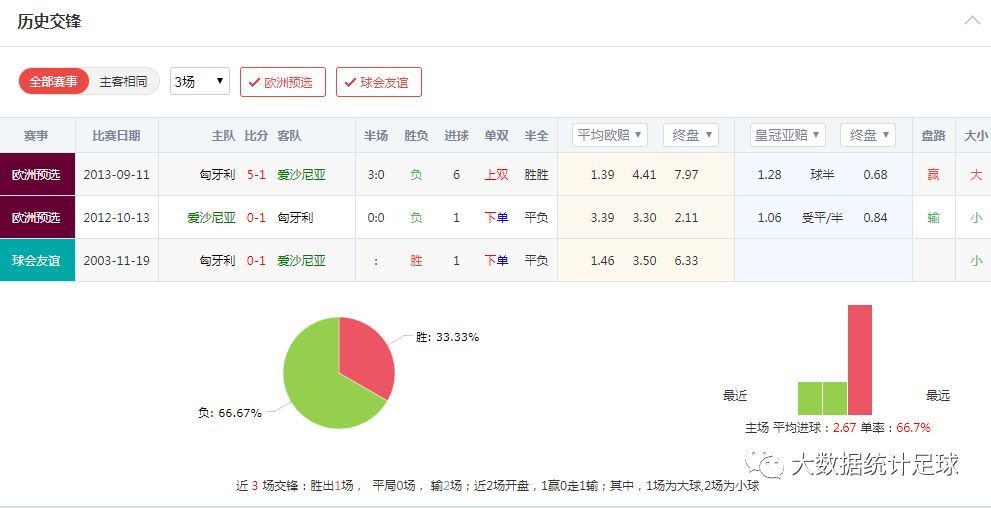Collapse the 历史交锋 section with the chevron
The height and width of the screenshot is (508, 991).
coord(972,20)
